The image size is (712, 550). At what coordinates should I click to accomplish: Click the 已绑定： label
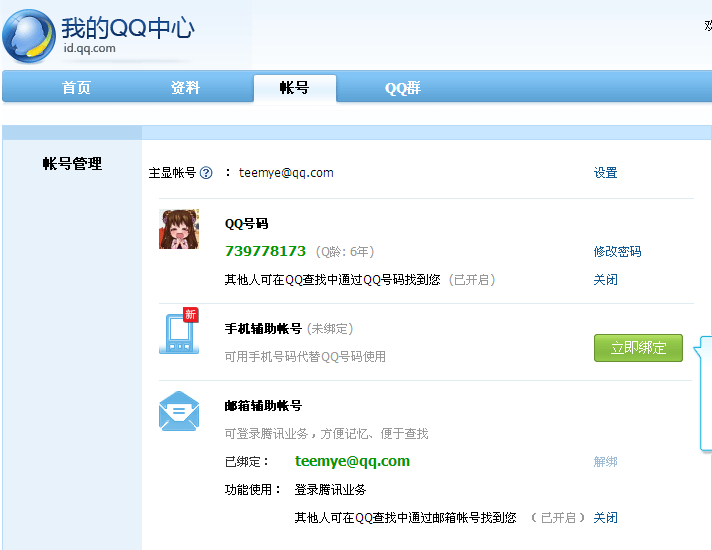(247, 462)
